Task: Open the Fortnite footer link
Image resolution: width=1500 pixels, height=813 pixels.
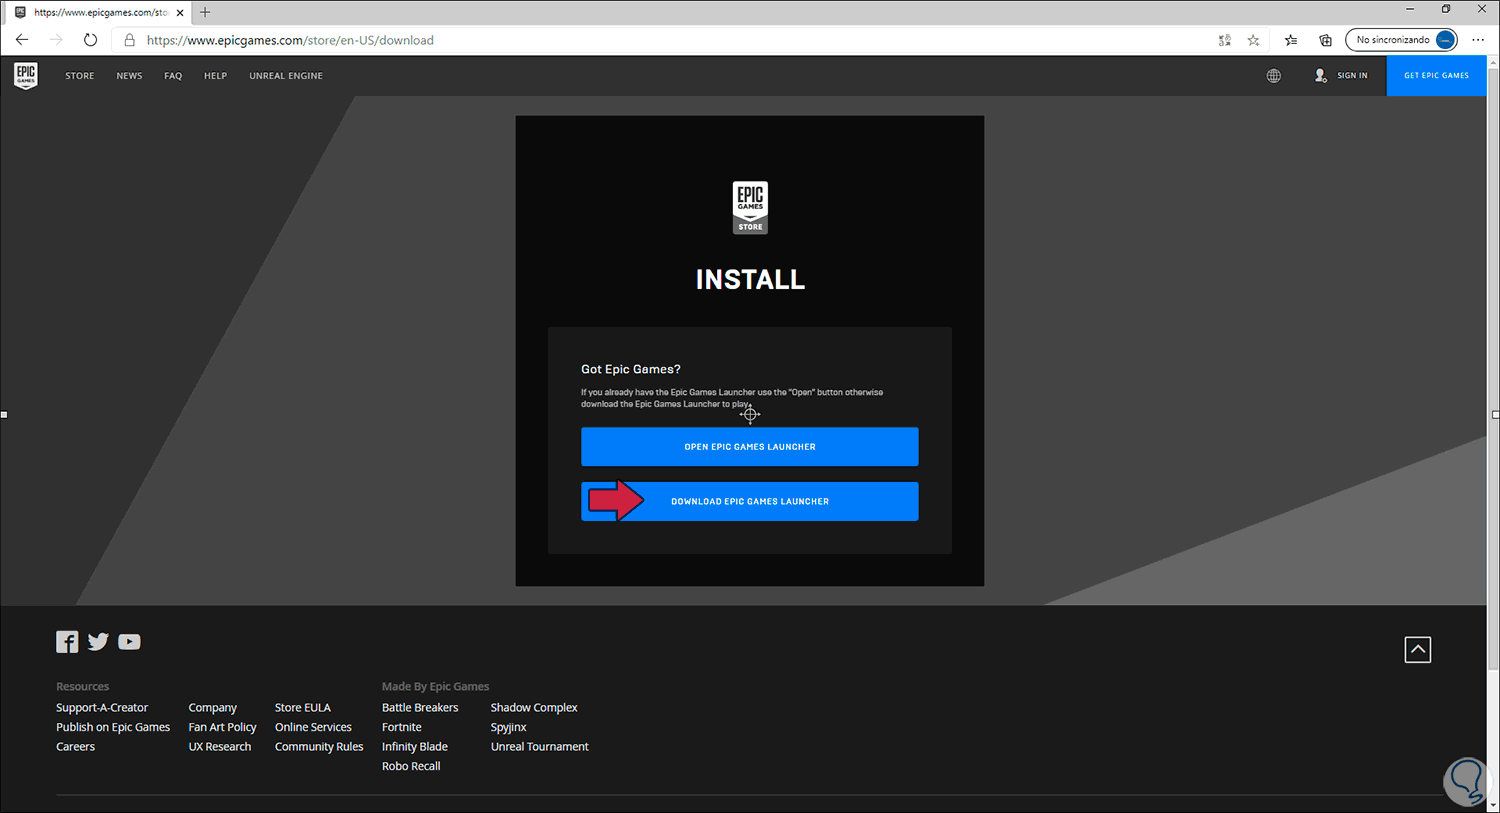Action: pyautogui.click(x=402, y=727)
